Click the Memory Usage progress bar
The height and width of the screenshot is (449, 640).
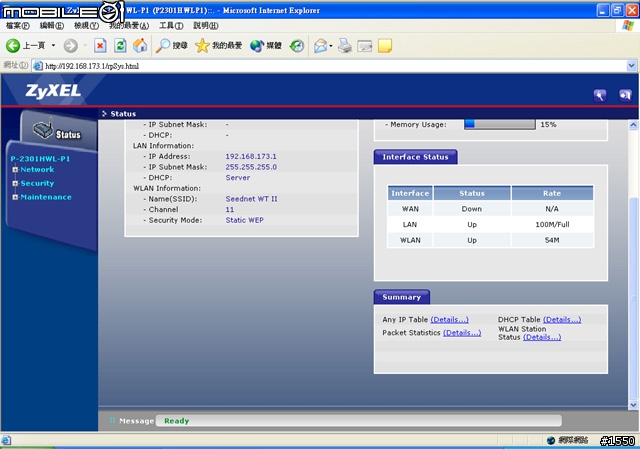coord(500,124)
